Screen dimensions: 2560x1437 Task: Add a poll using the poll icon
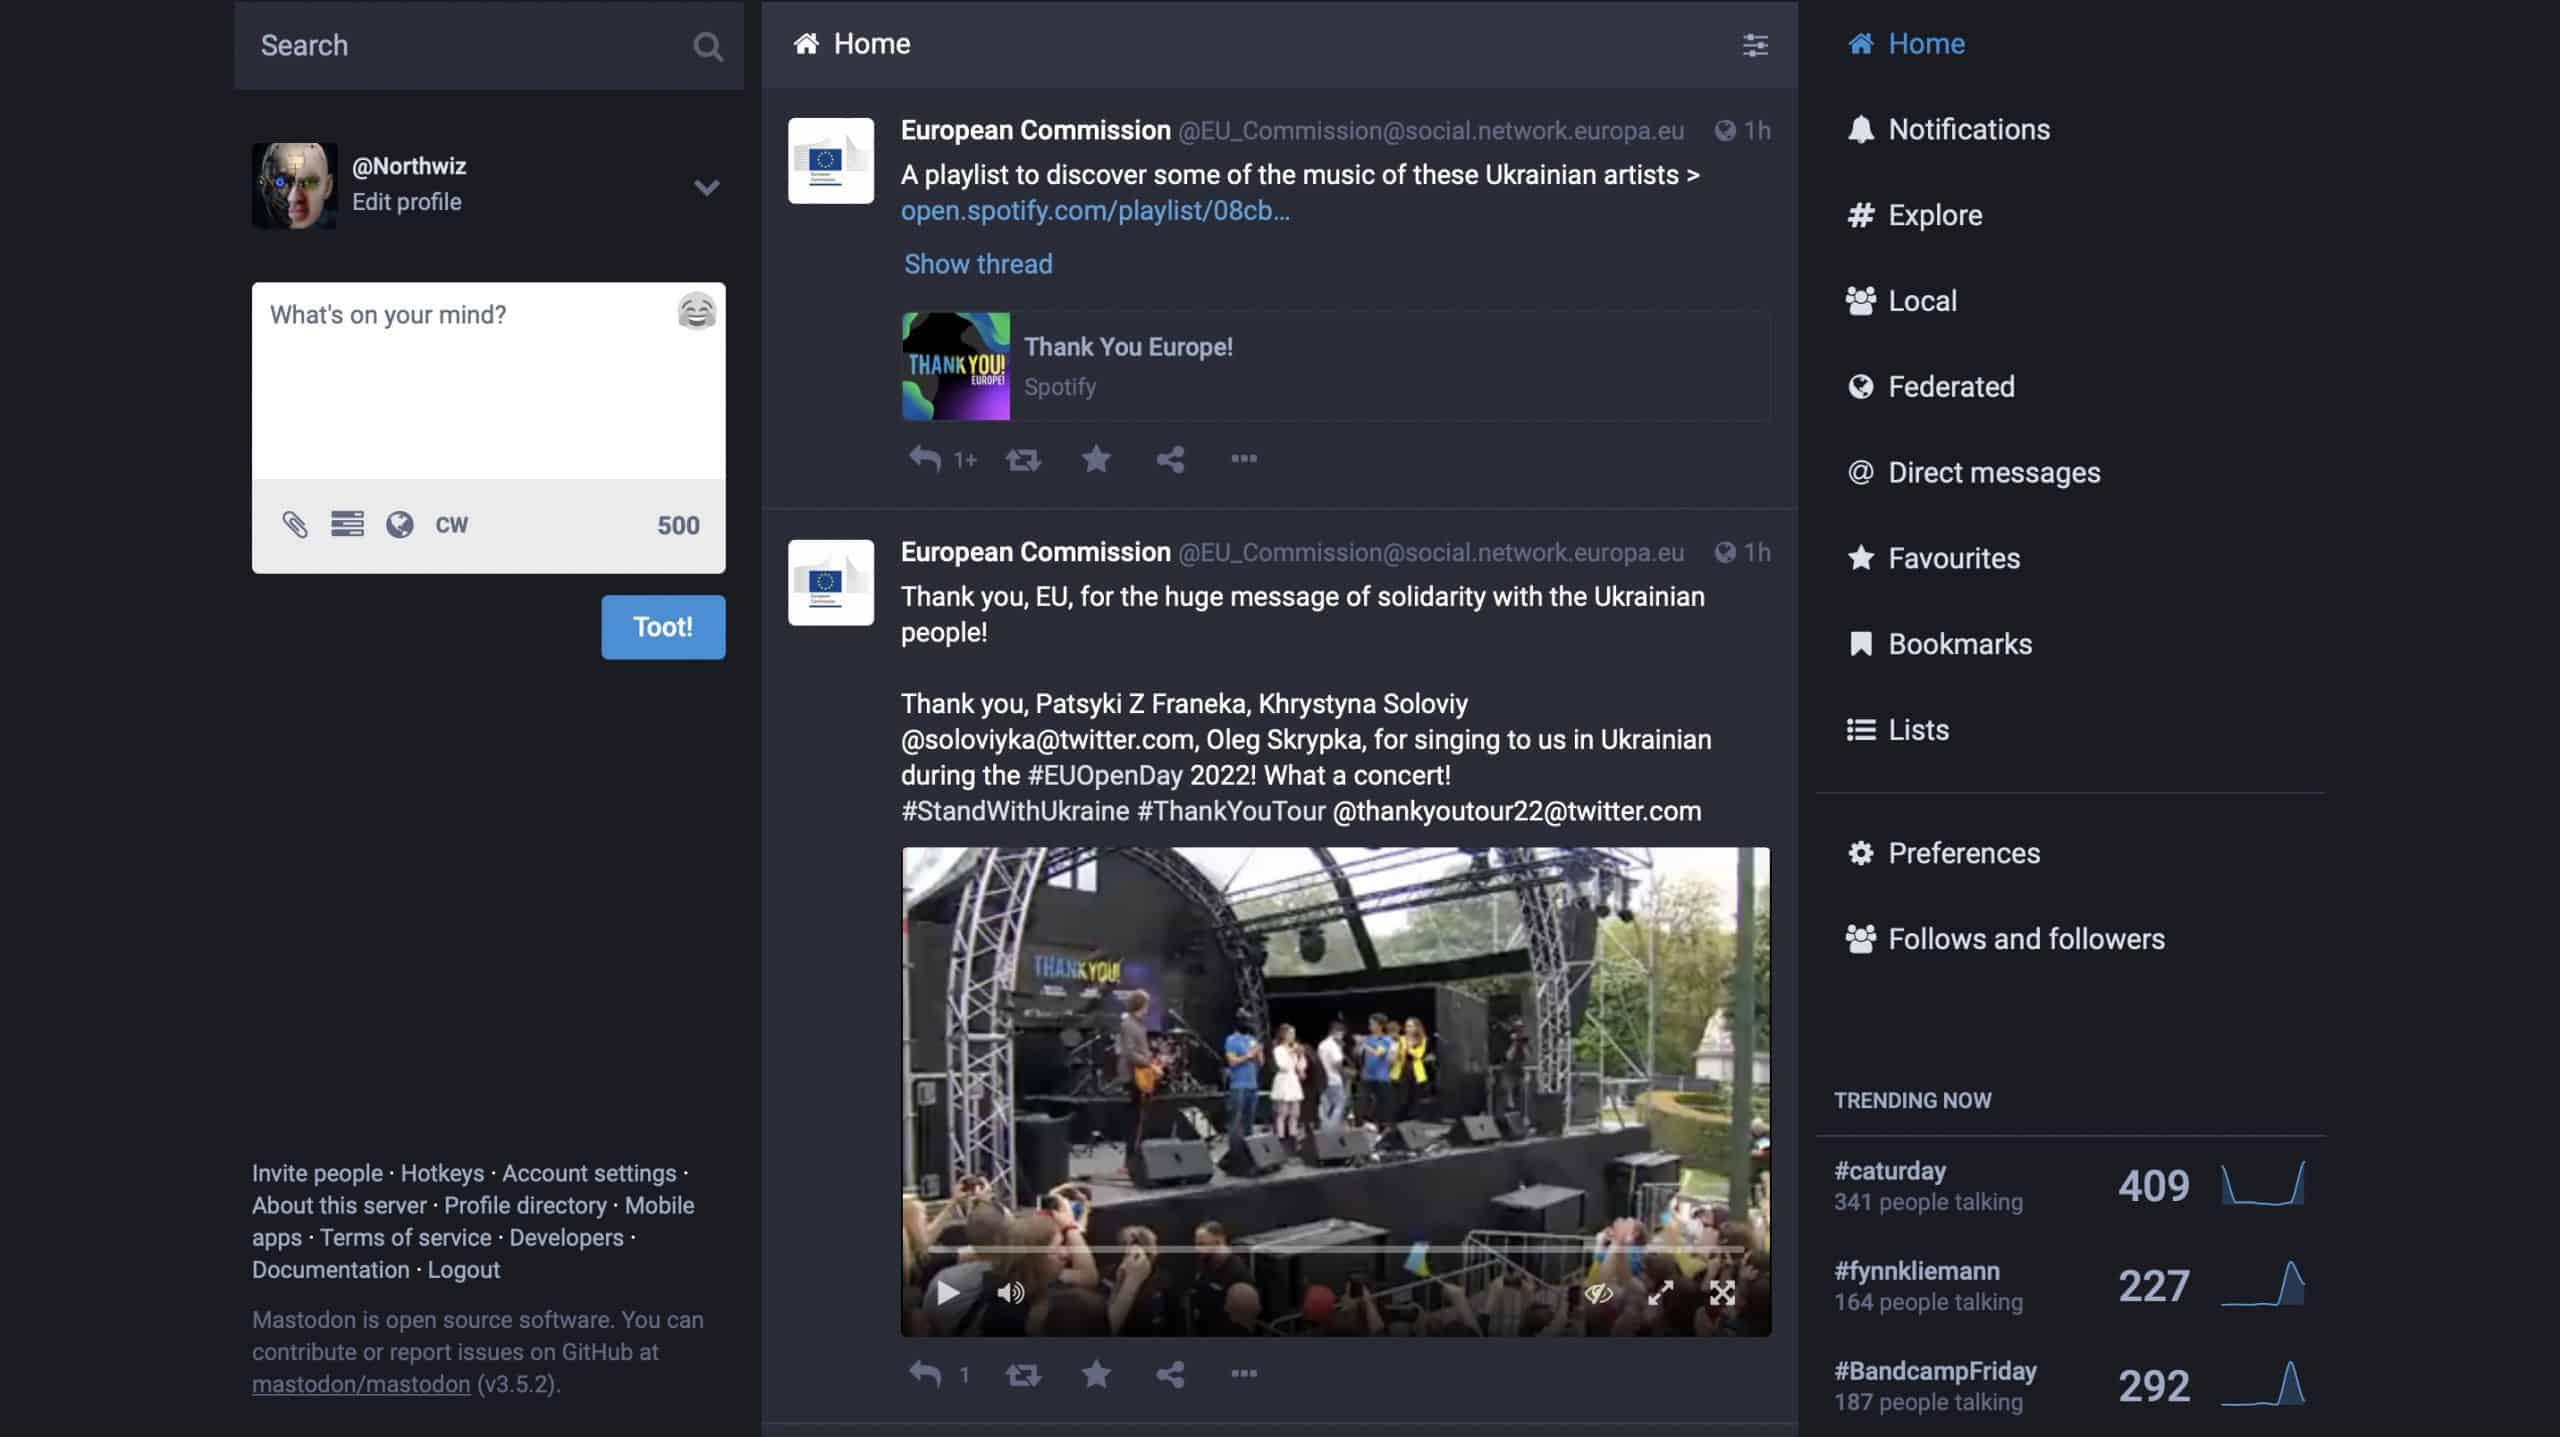347,524
